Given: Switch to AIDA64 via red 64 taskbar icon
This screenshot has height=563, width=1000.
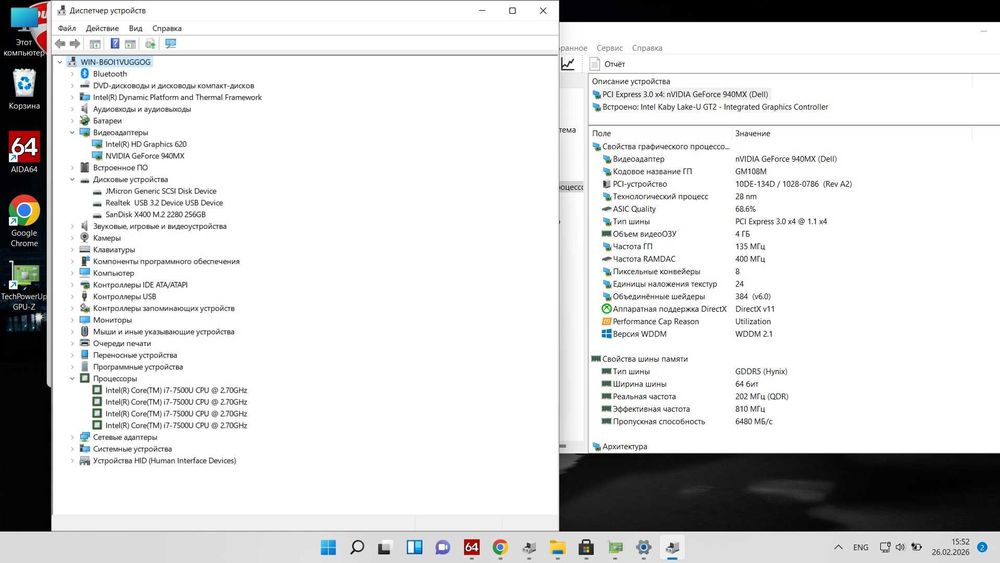Looking at the screenshot, I should tap(471, 547).
